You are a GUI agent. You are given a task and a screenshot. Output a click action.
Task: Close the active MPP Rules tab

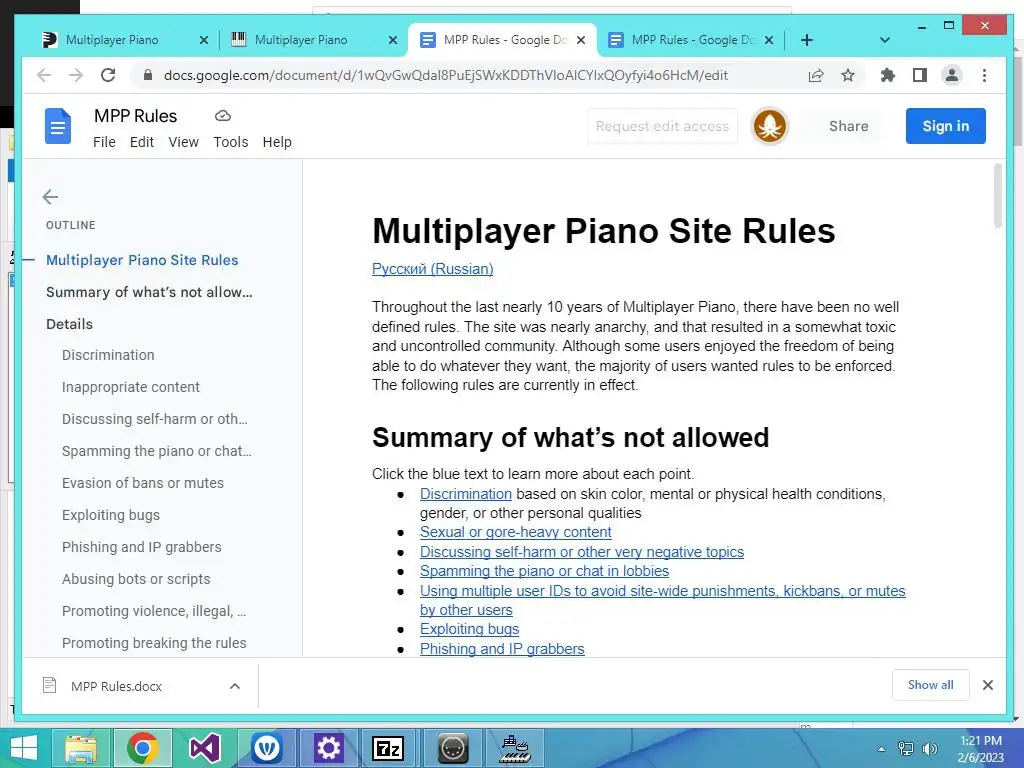coord(581,40)
